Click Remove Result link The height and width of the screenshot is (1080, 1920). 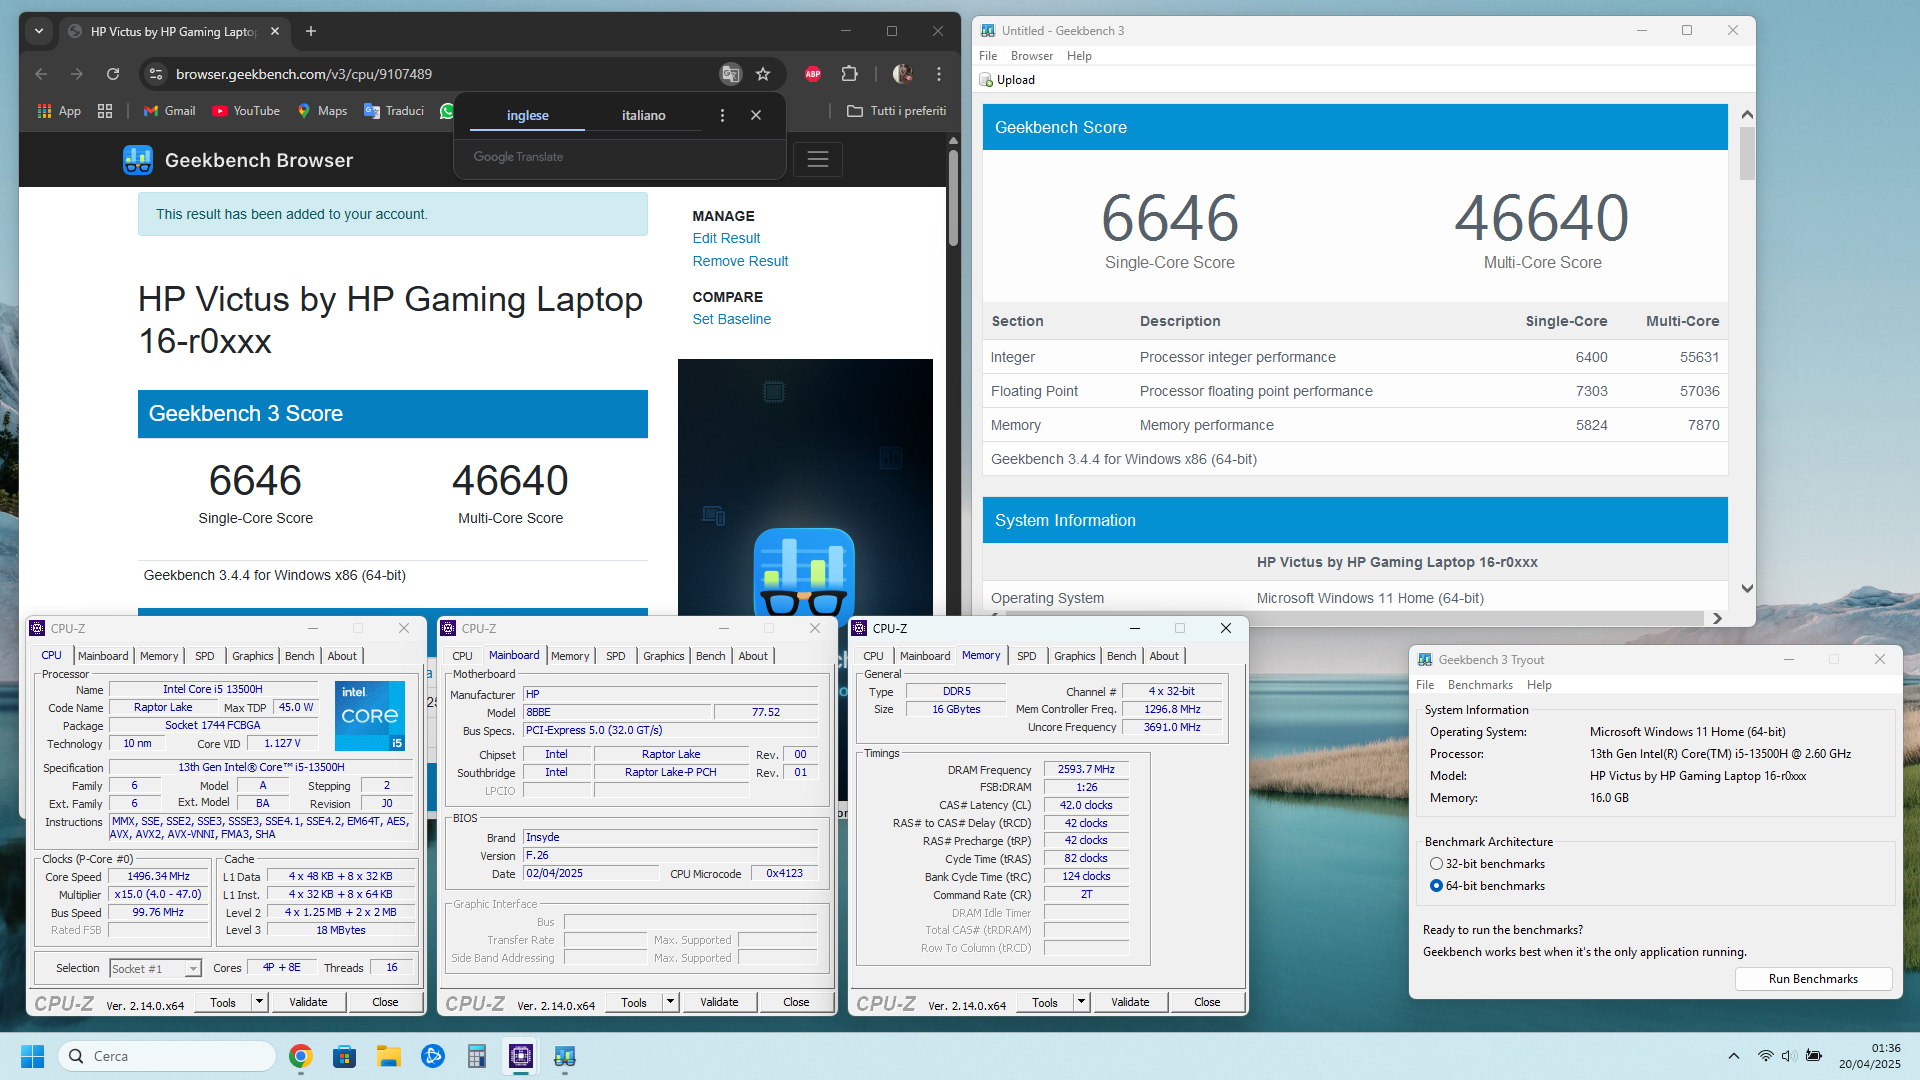740,261
